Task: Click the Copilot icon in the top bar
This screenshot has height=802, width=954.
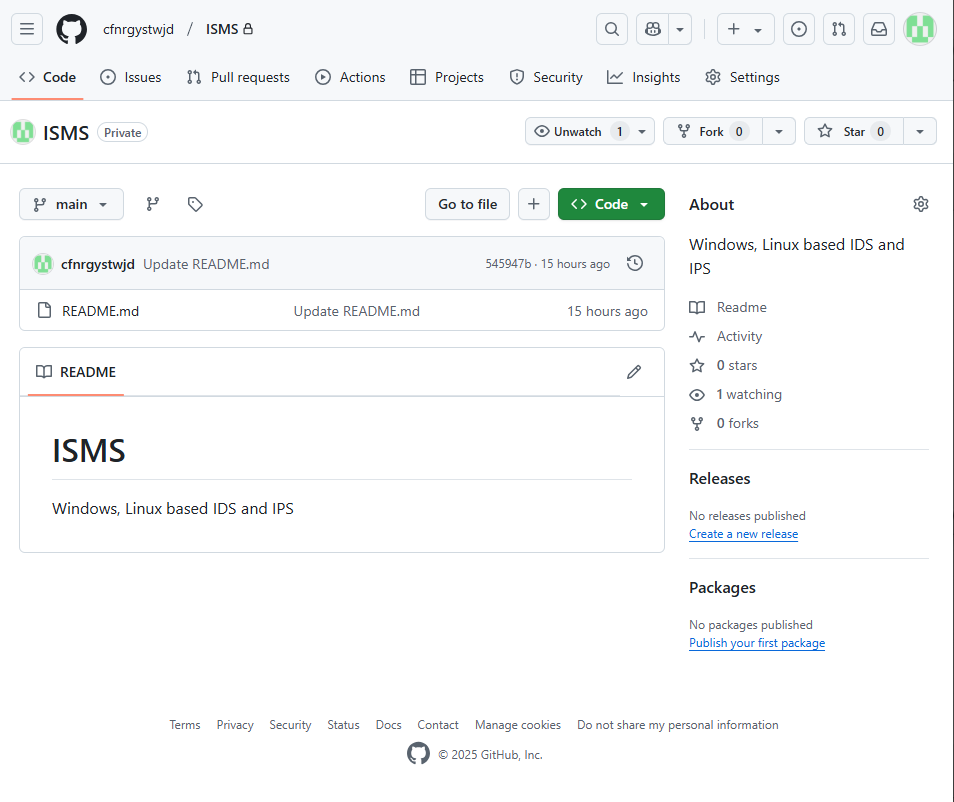Action: [651, 29]
